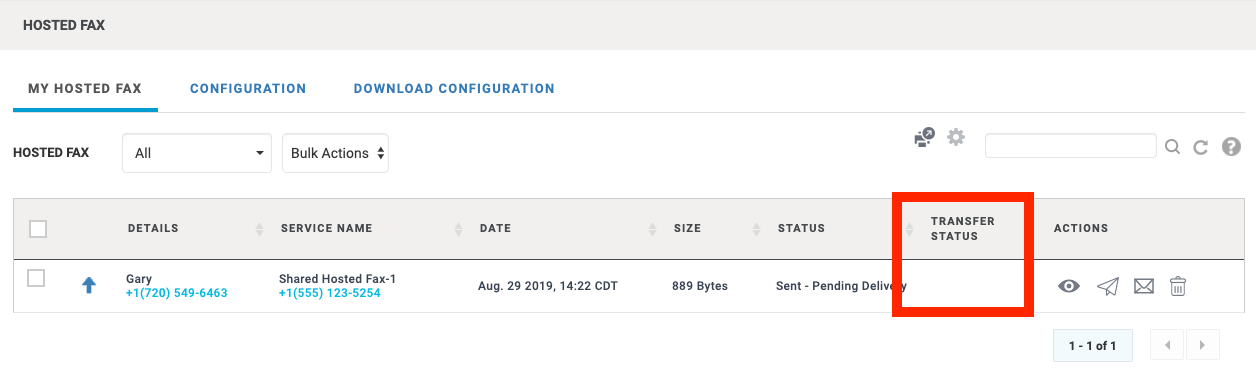Image resolution: width=1256 pixels, height=372 pixels.
Task: Expand the Bulk Actions dropdown
Action: click(x=335, y=153)
